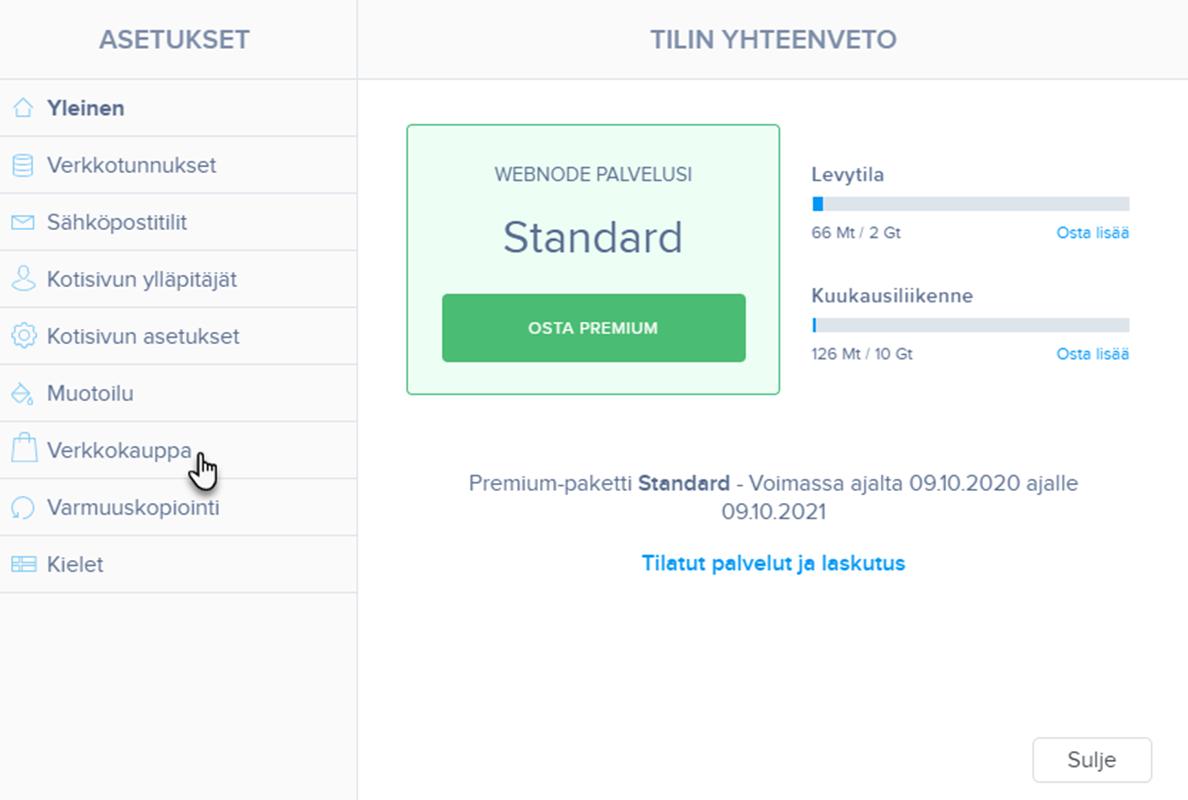The width and height of the screenshot is (1188, 800).
Task: Click the person icon for Kotisivun ylläpitäjät
Action: (23, 279)
